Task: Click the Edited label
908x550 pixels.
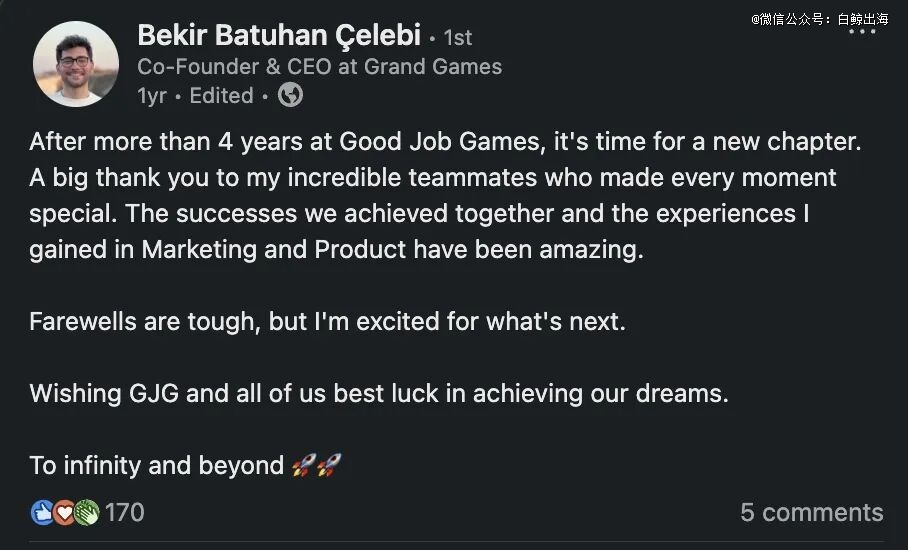Action: point(221,96)
